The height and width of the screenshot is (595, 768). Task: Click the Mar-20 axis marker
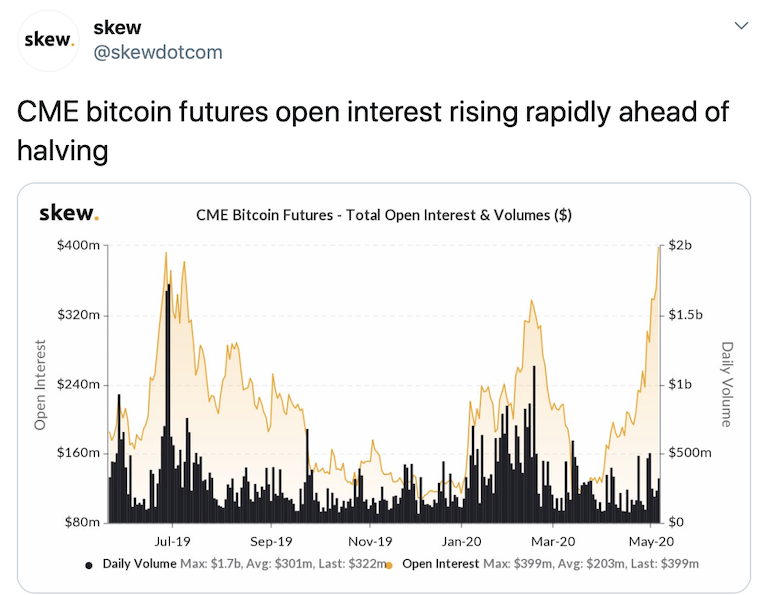point(553,541)
